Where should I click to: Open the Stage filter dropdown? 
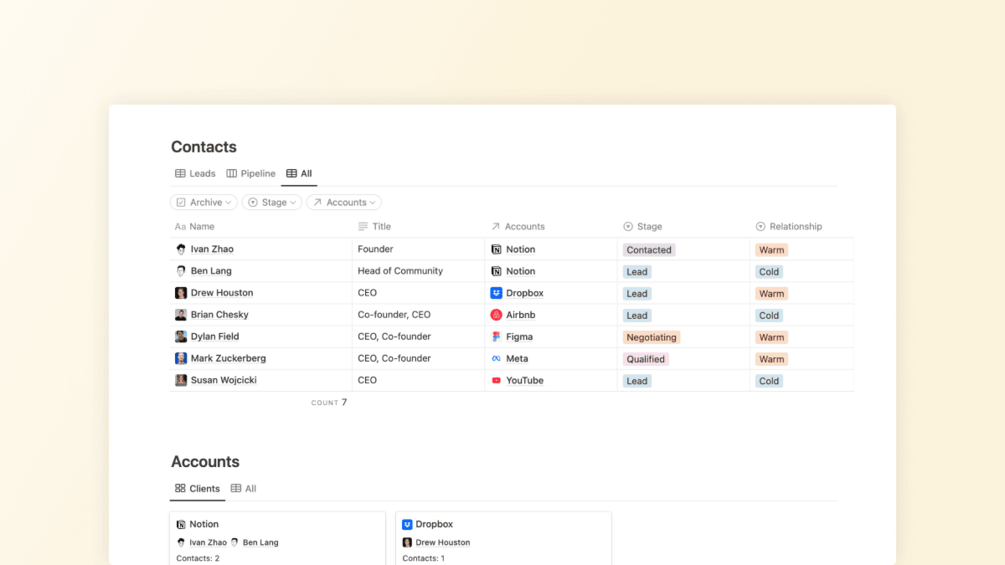pyautogui.click(x=272, y=202)
